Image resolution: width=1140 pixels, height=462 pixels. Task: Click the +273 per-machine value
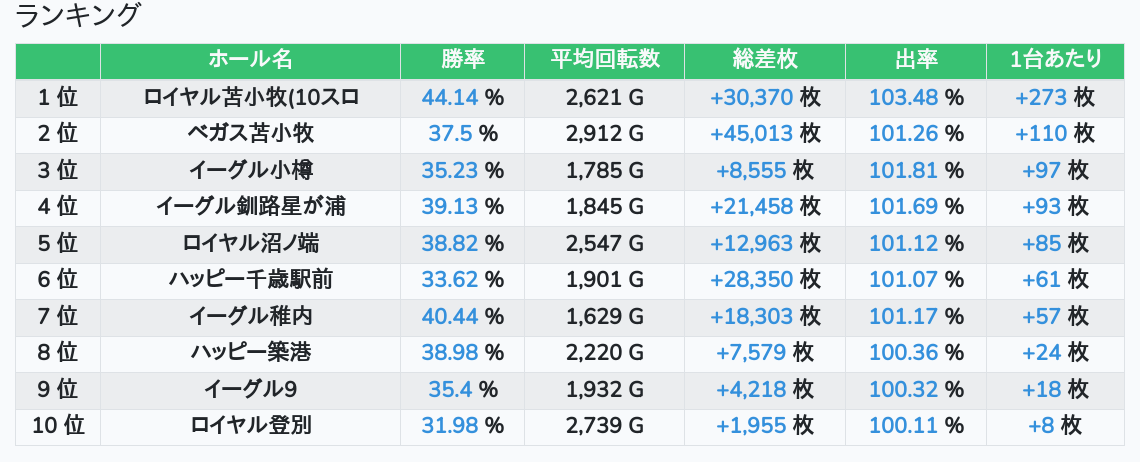click(x=1042, y=98)
